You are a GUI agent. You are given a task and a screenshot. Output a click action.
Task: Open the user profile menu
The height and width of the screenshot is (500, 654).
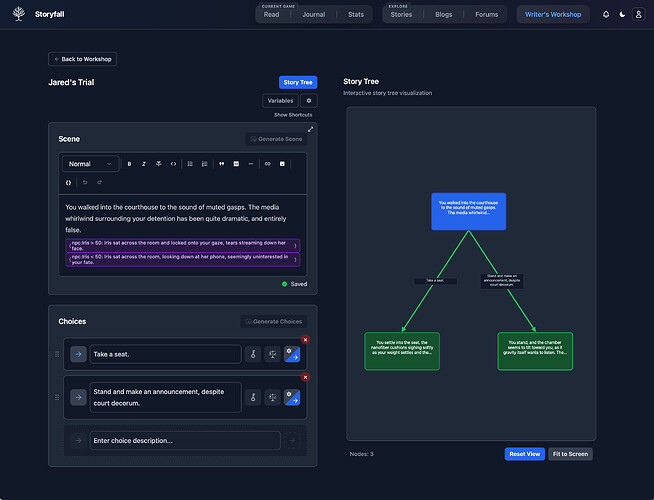(639, 15)
